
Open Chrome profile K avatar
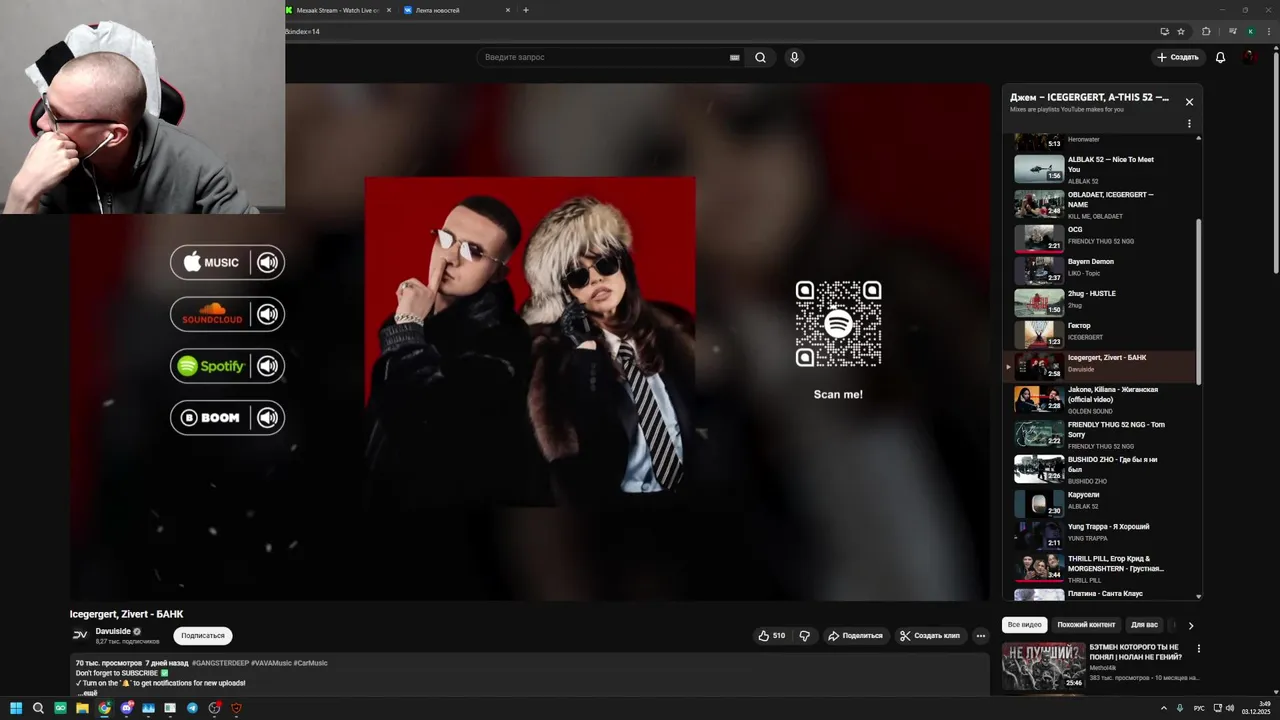coord(1250,31)
